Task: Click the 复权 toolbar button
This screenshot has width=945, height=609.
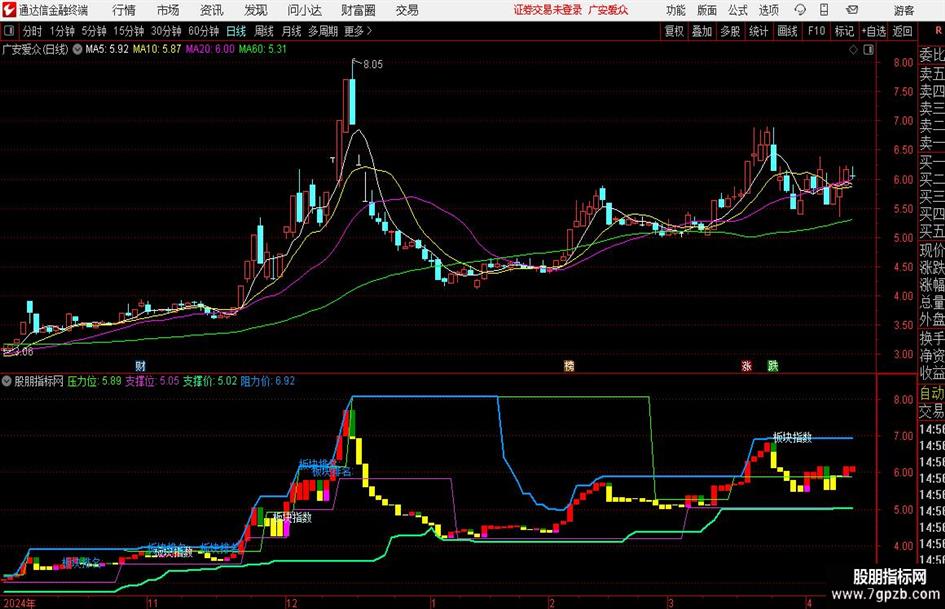Action: point(674,31)
